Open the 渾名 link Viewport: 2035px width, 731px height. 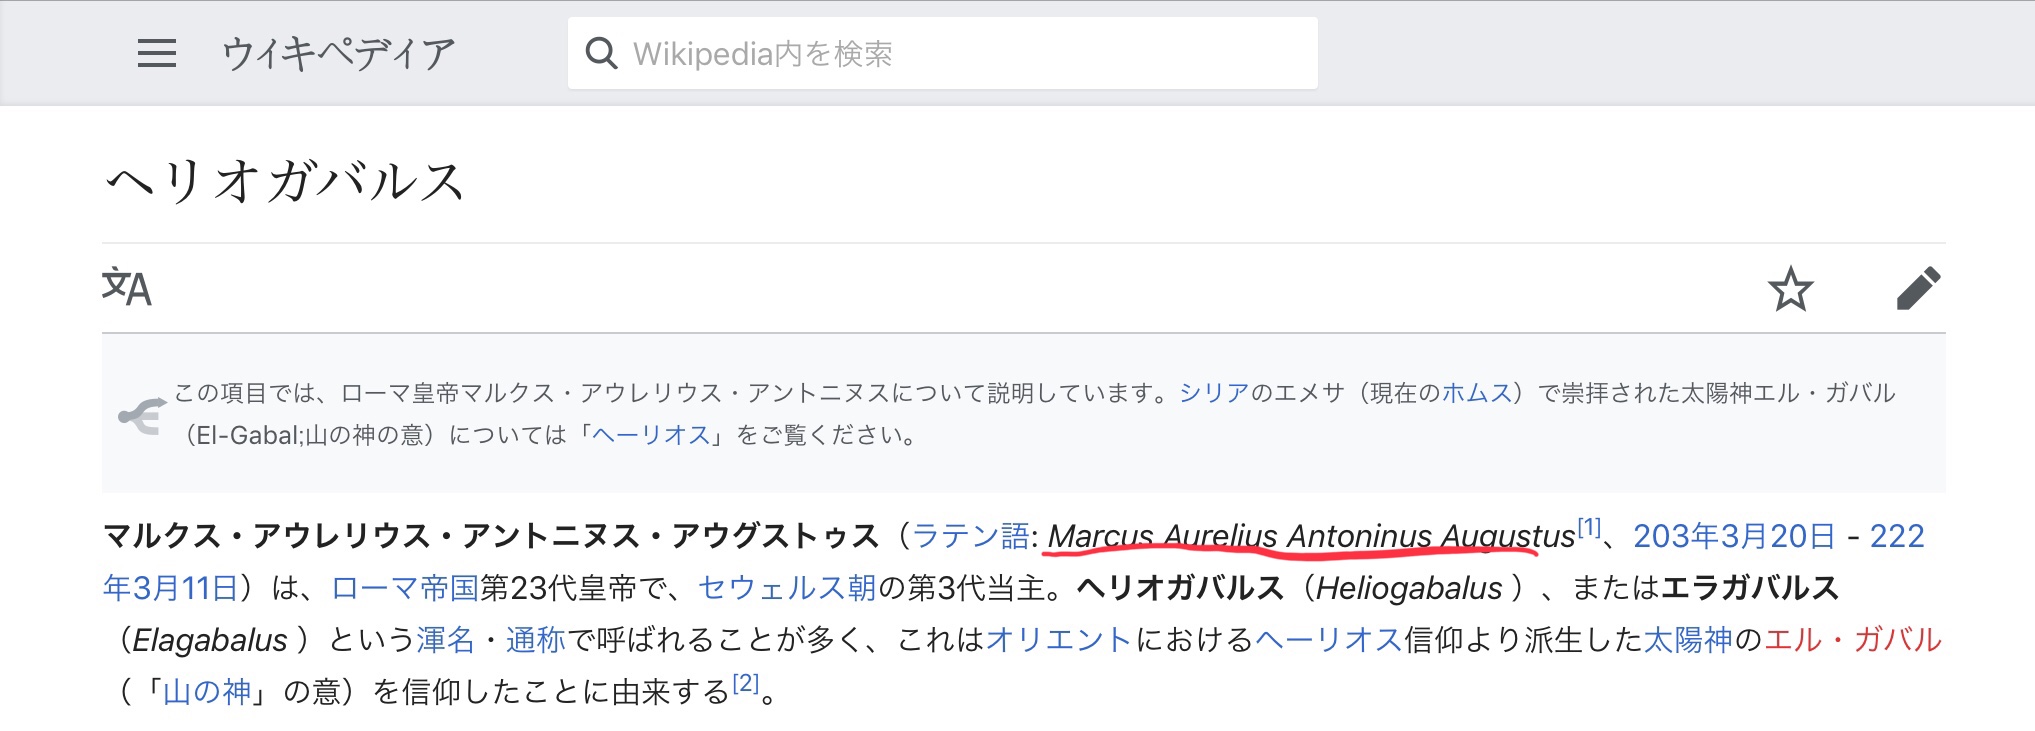tap(445, 640)
